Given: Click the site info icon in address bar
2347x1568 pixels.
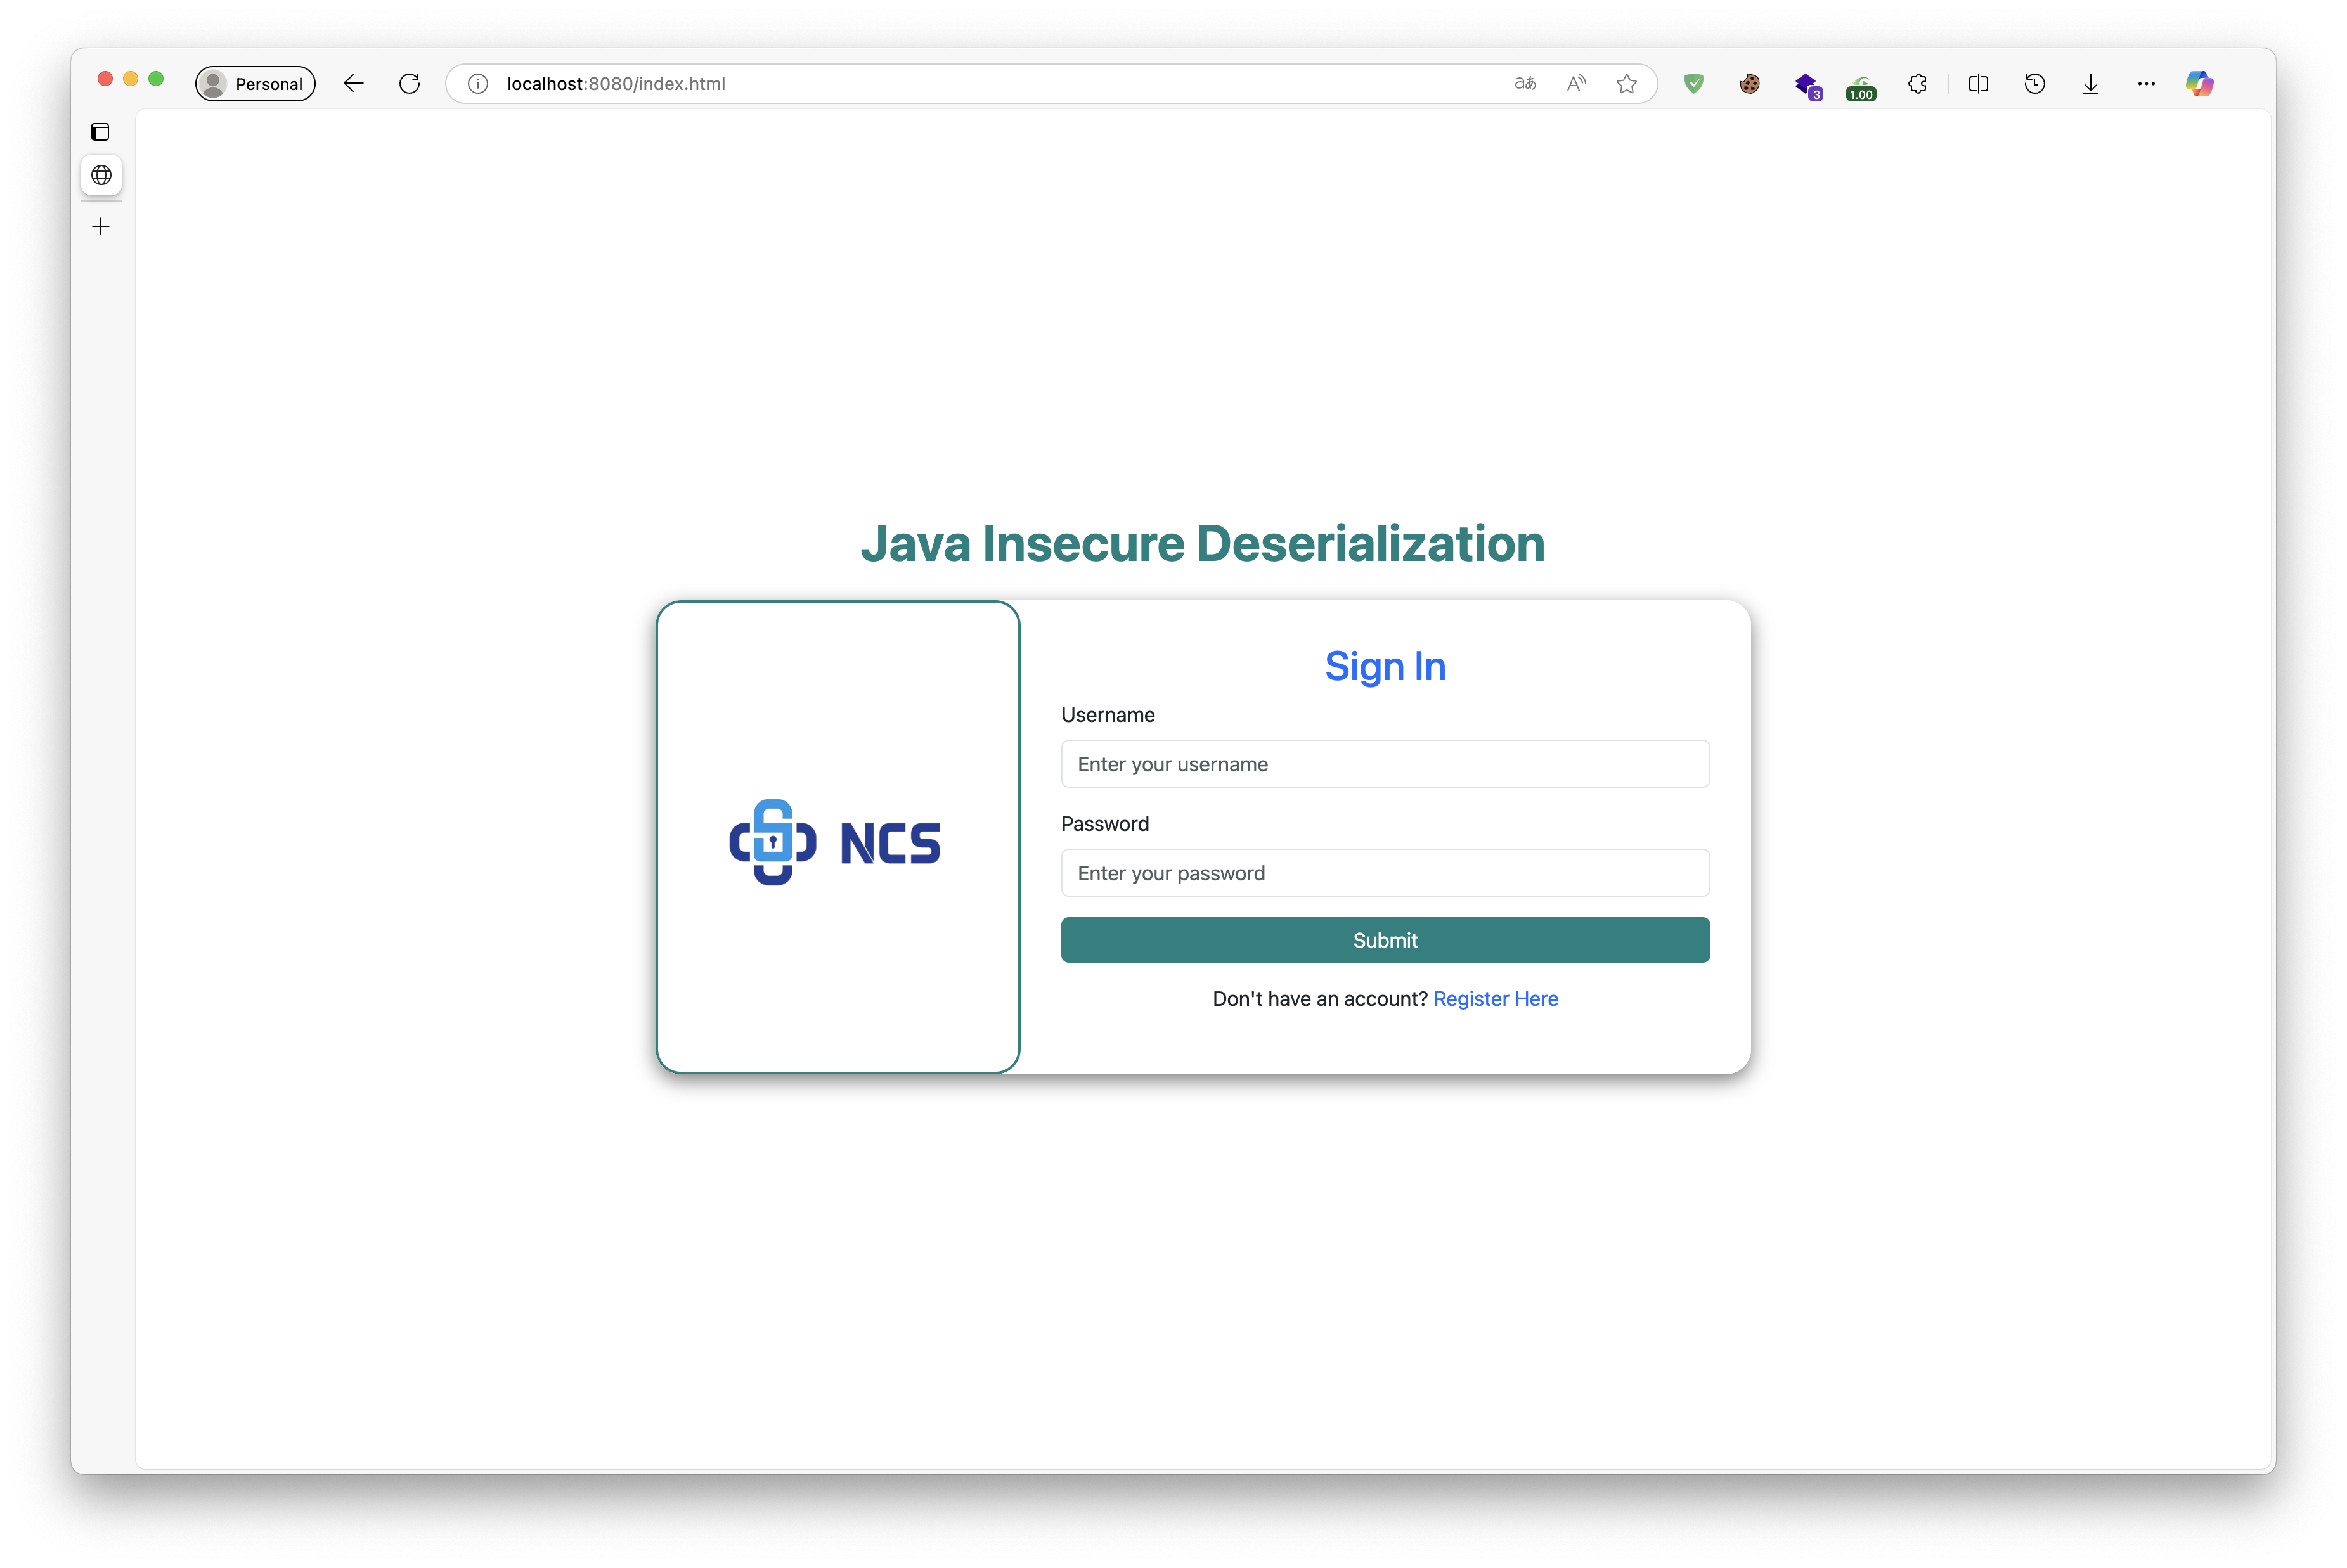Looking at the screenshot, I should (x=477, y=83).
